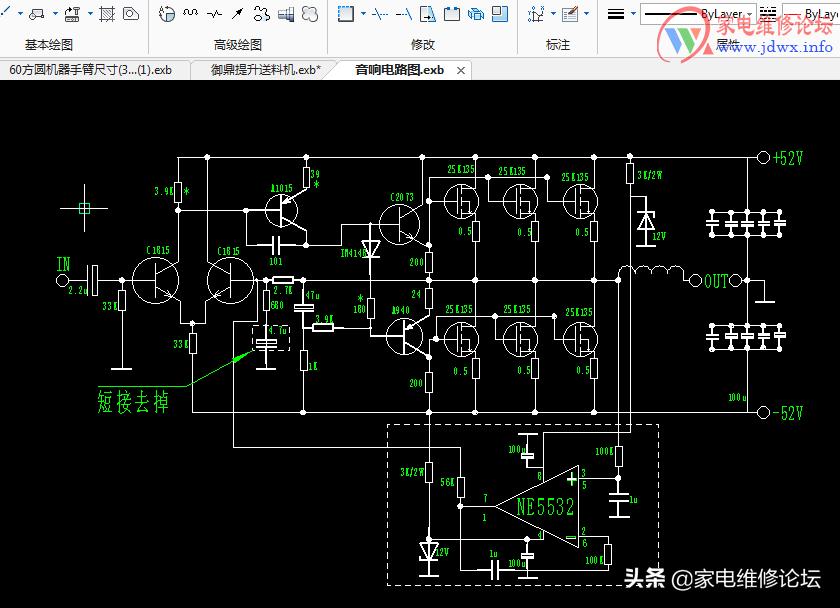Switch to the 60方圆机器手臂尺寸 drawing tab
The image size is (840, 608).
pos(91,70)
